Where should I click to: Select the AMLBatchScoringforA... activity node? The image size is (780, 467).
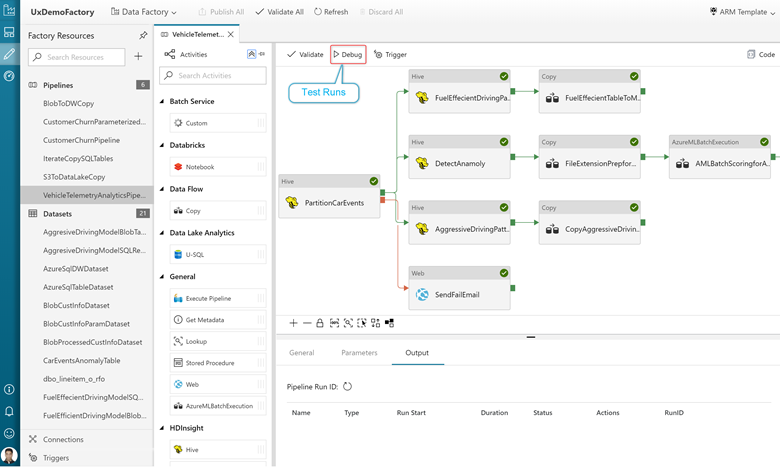point(720,157)
